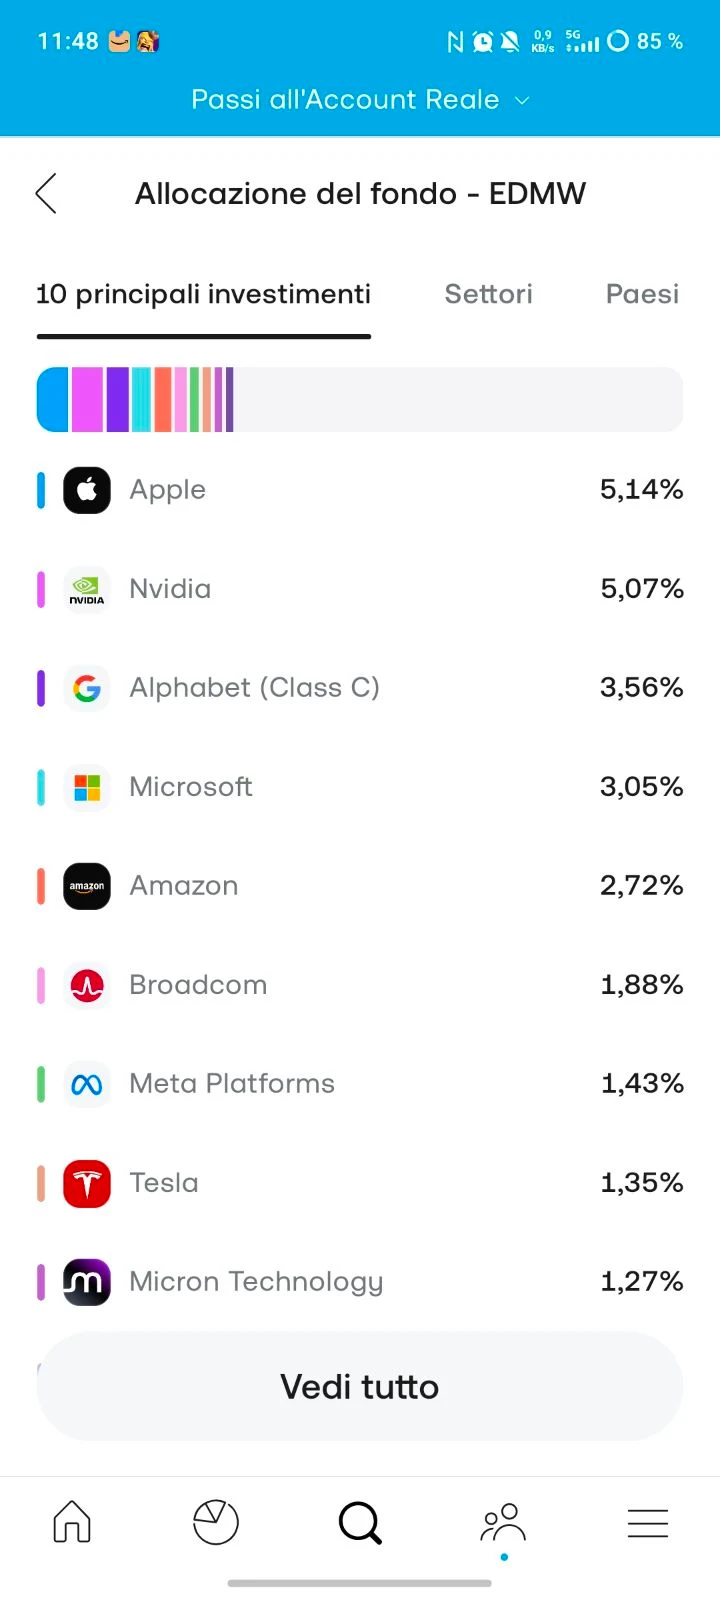This screenshot has height=1600, width=720.
Task: Expand the Passi all'Account Reale dropdown
Action: [360, 100]
